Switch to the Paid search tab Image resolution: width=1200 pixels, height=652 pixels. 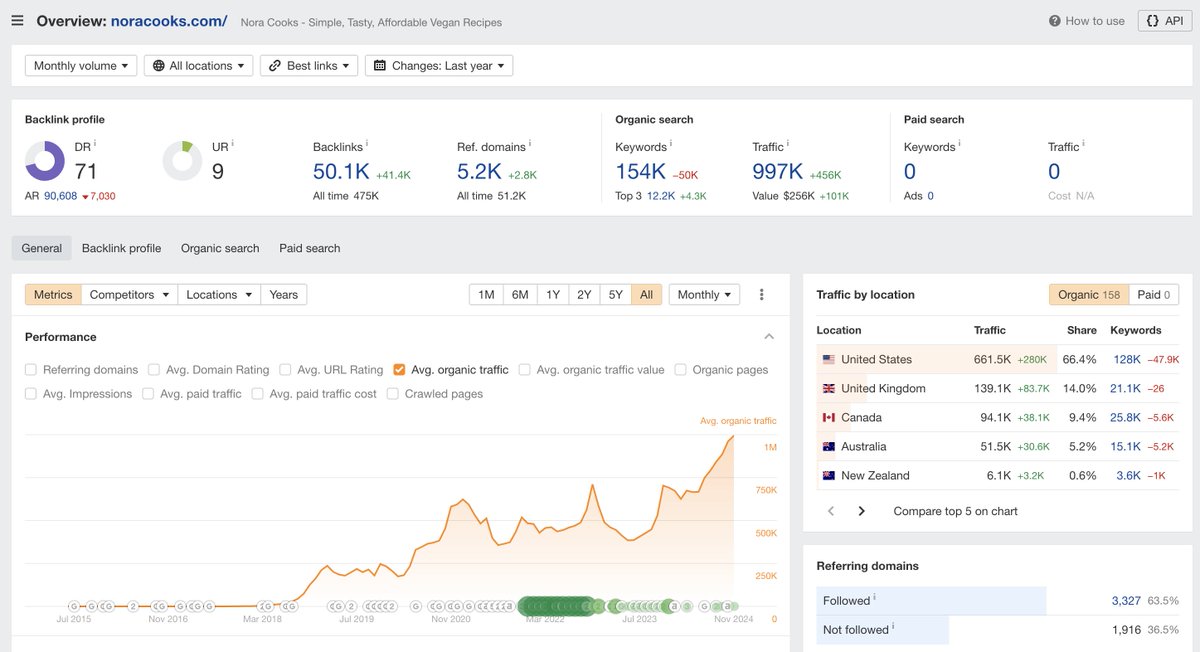click(x=310, y=248)
